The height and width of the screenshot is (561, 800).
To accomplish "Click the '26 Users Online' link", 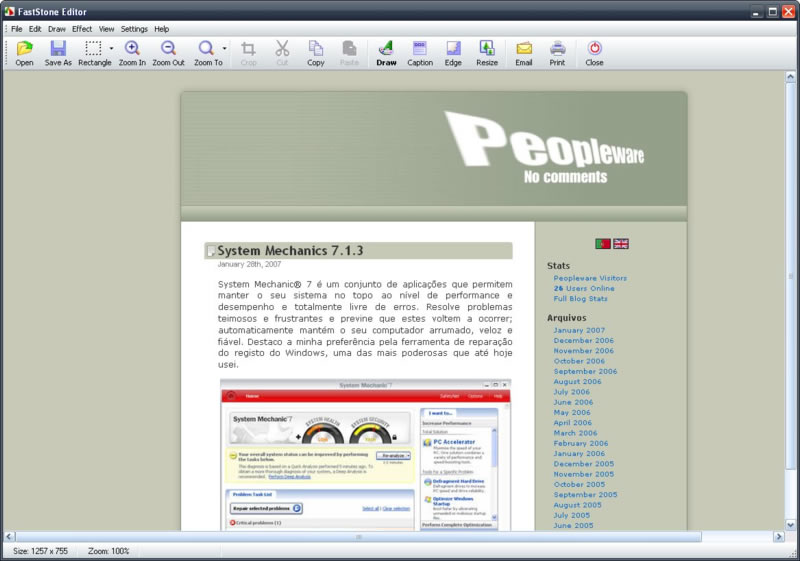I will 584,288.
